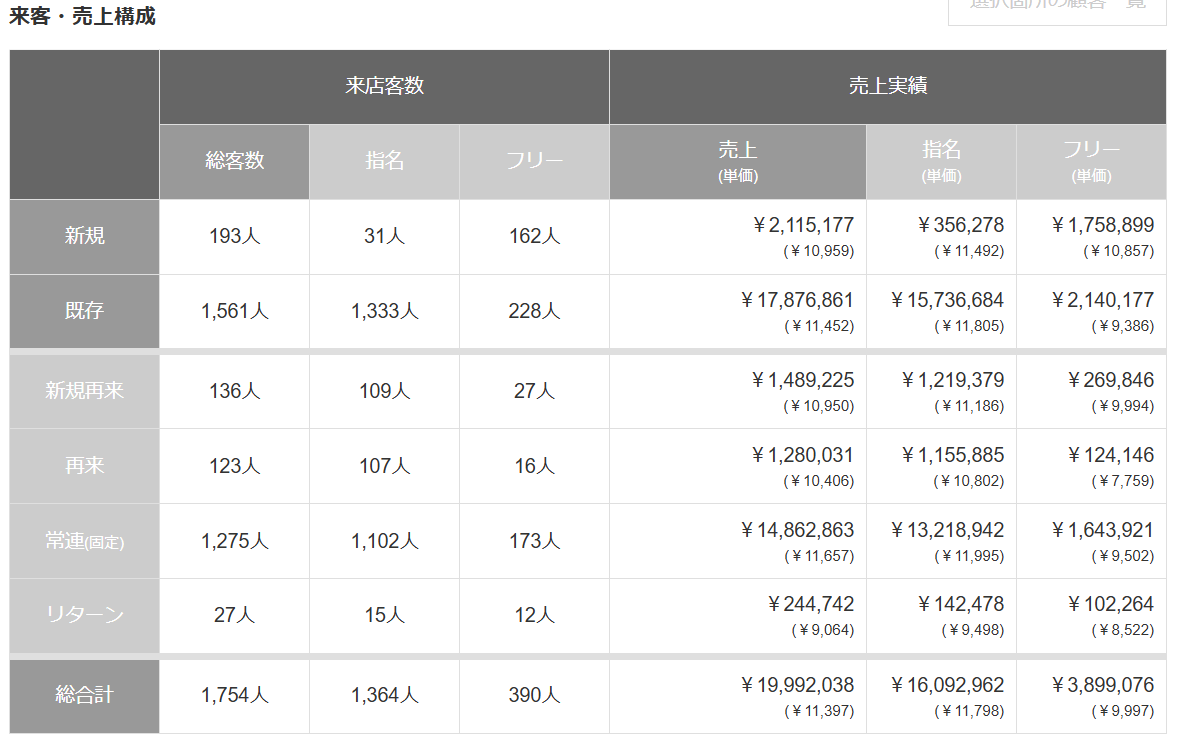Click the partially visible customer list button

(x=1056, y=8)
